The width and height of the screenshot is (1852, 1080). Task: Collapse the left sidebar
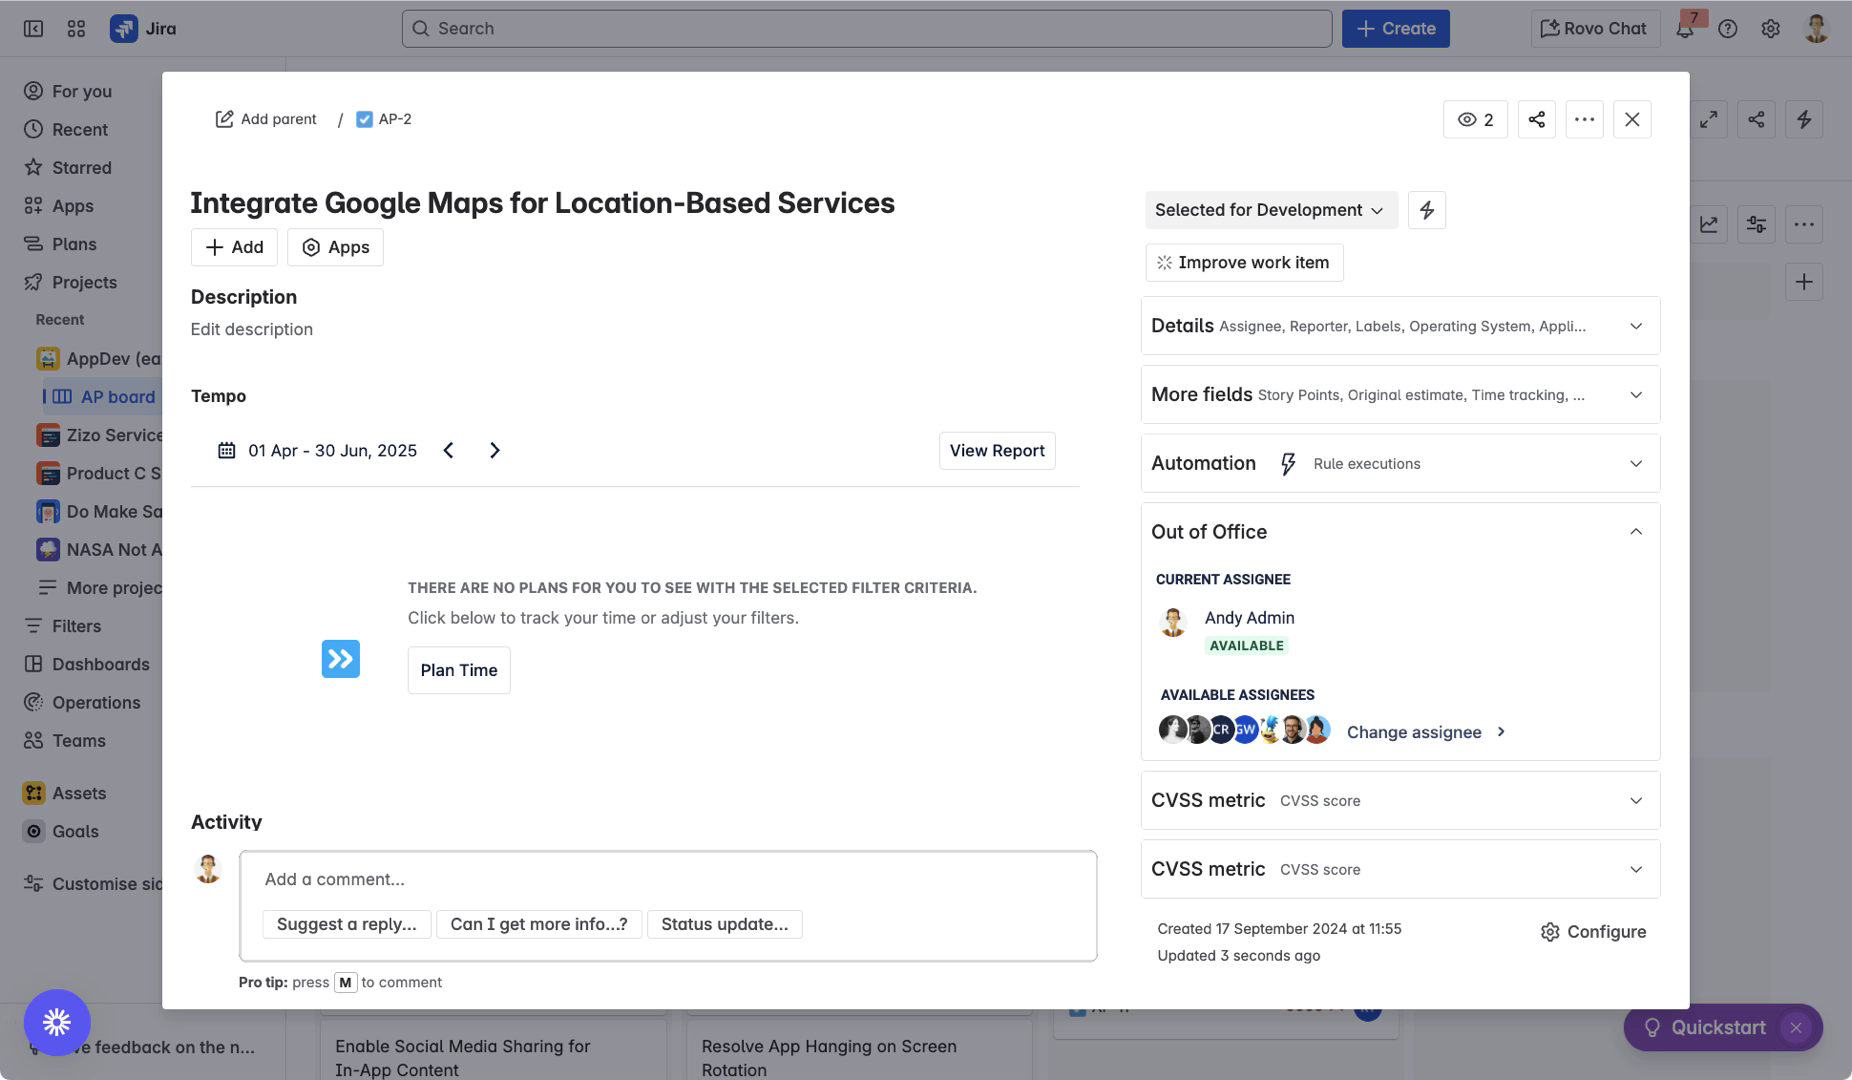[33, 29]
